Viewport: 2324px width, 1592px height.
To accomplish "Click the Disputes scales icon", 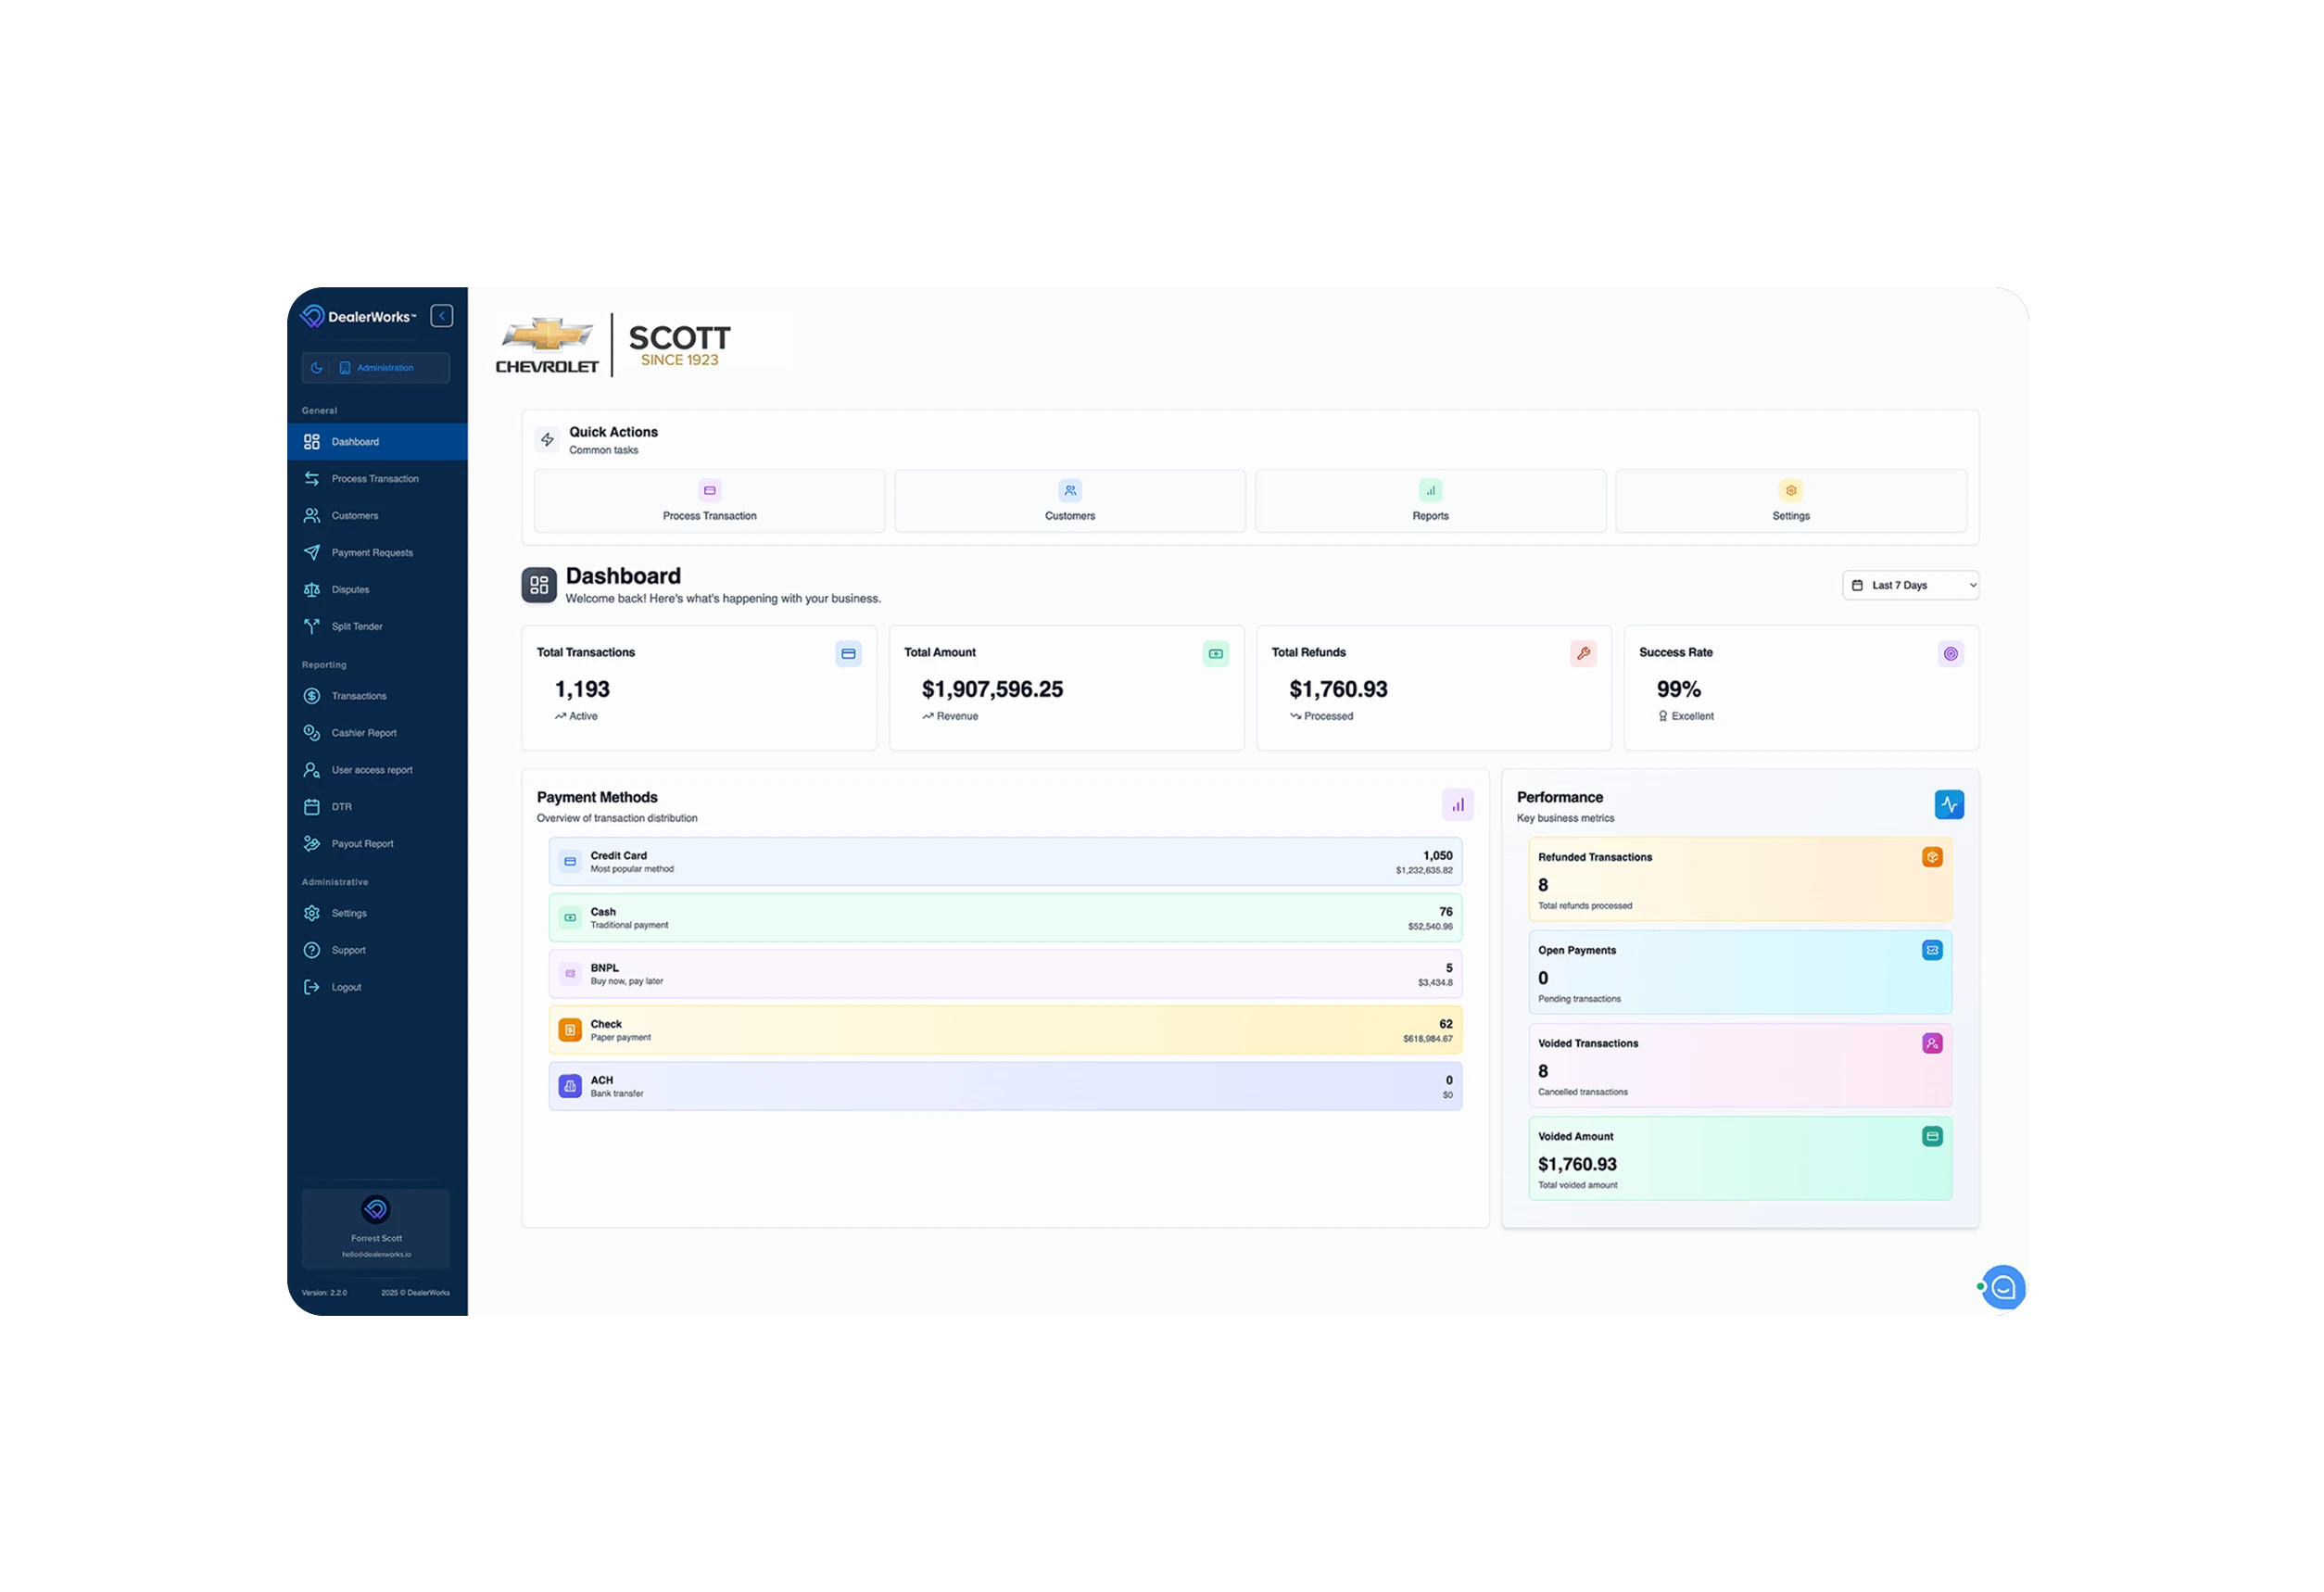I will [312, 590].
